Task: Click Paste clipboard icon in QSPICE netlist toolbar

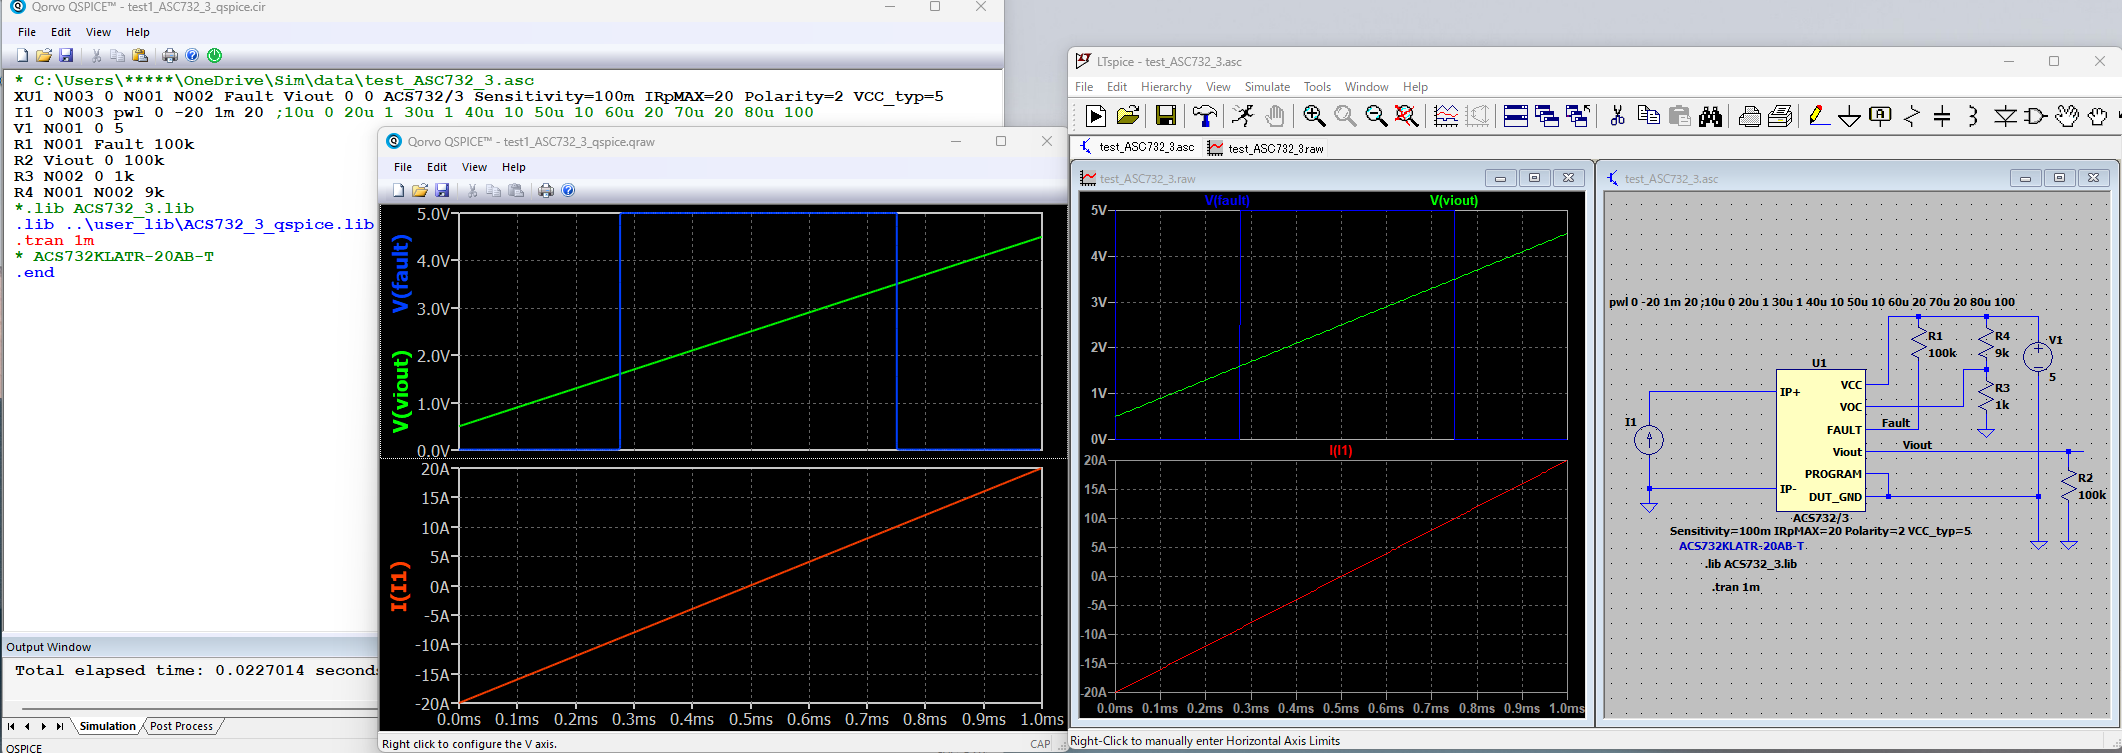Action: (140, 56)
